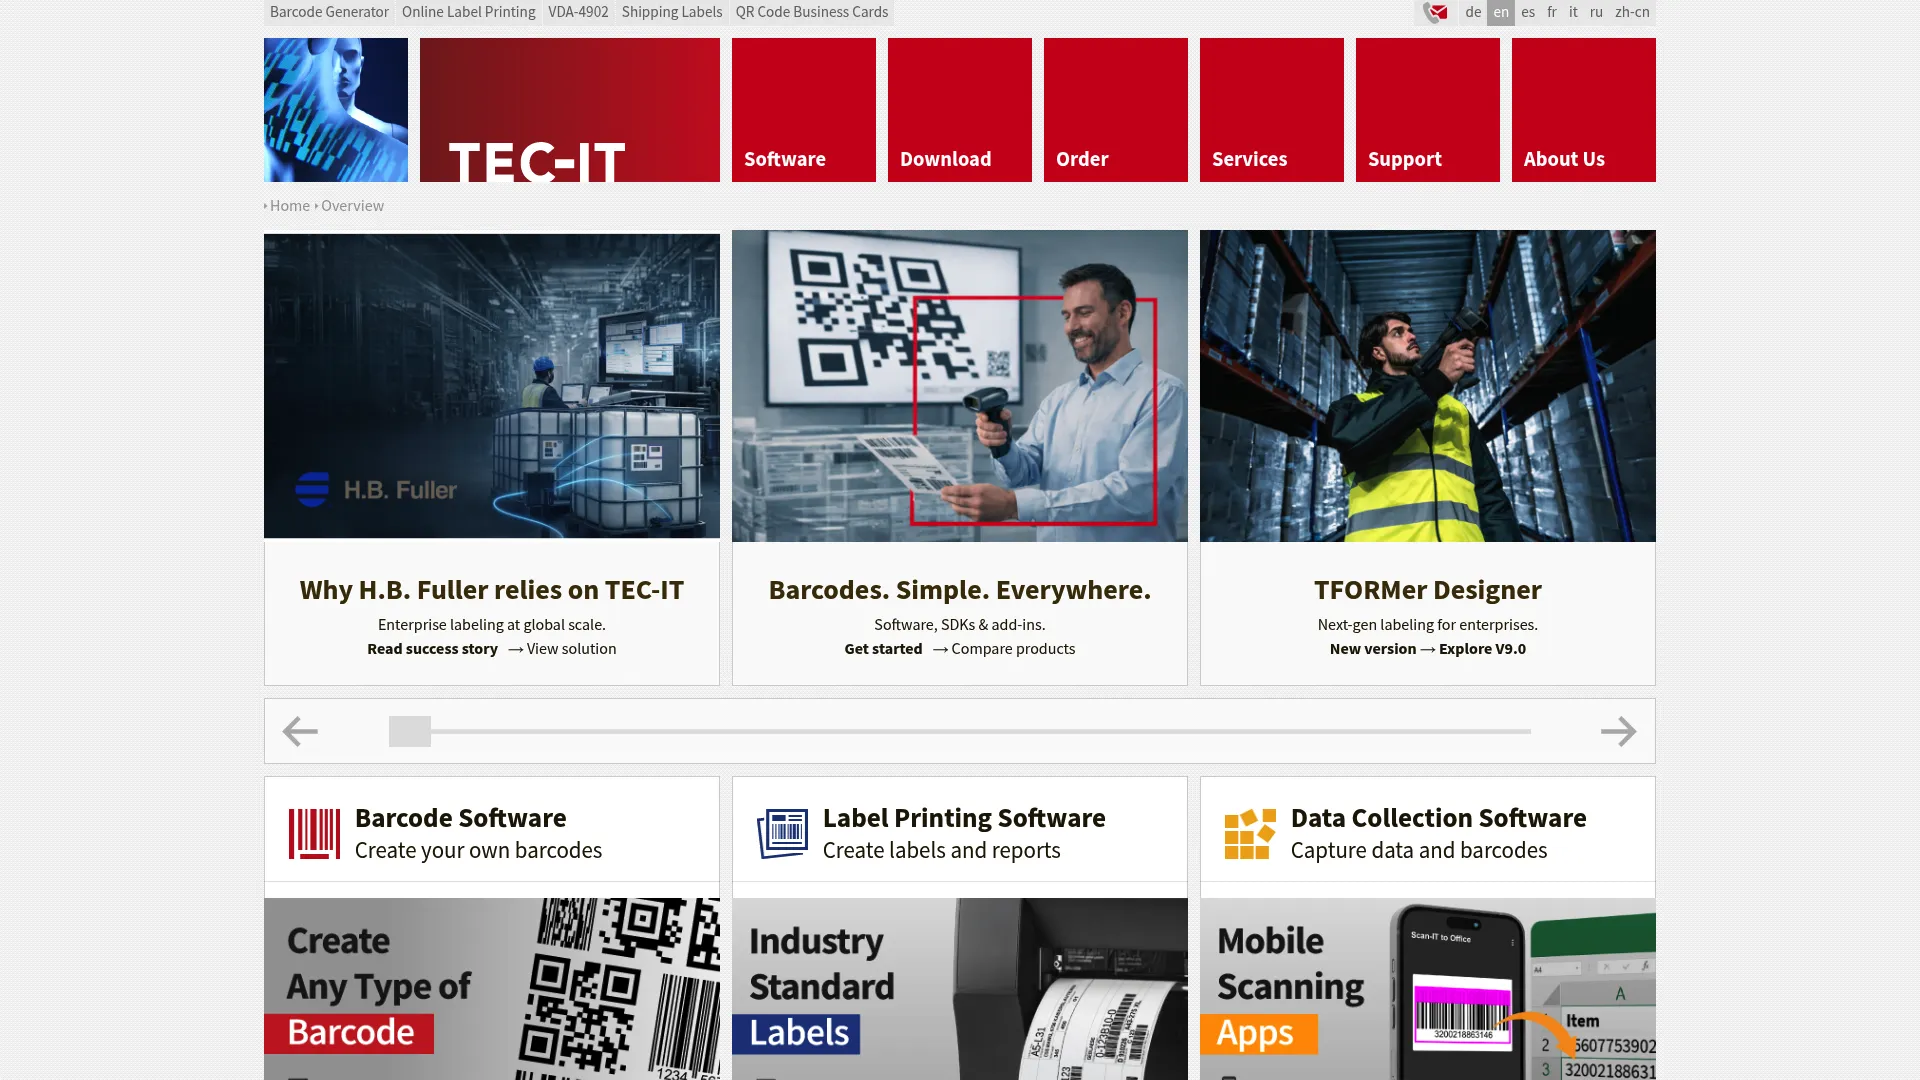
Task: Open the warehouse worker scanning image
Action: [x=1428, y=386]
